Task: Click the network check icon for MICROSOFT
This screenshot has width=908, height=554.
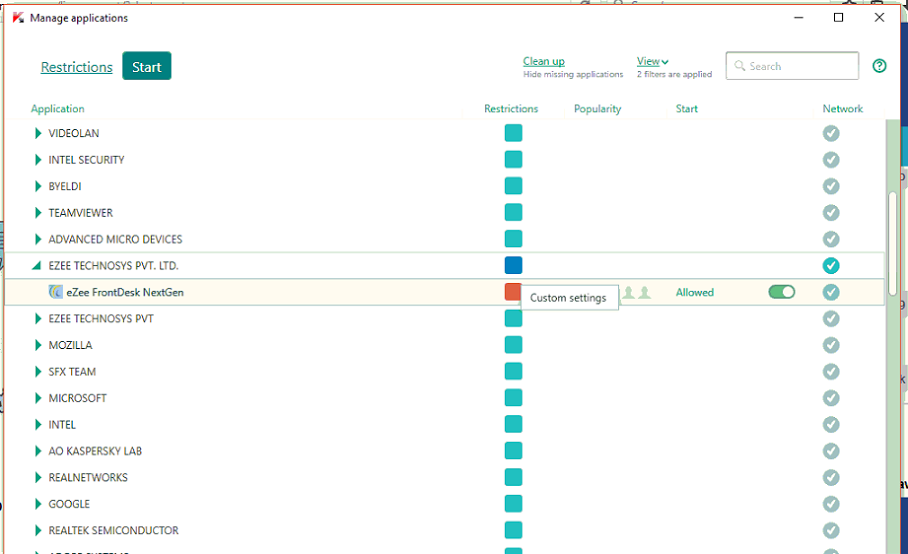Action: (x=831, y=398)
